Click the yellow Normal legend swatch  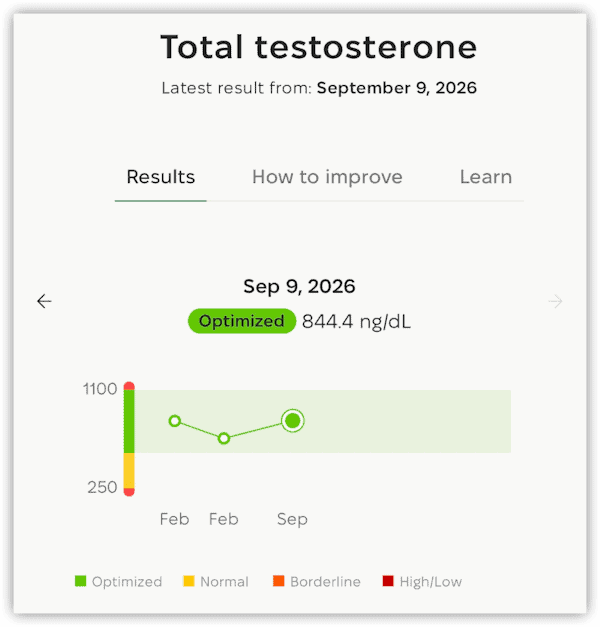(x=189, y=581)
